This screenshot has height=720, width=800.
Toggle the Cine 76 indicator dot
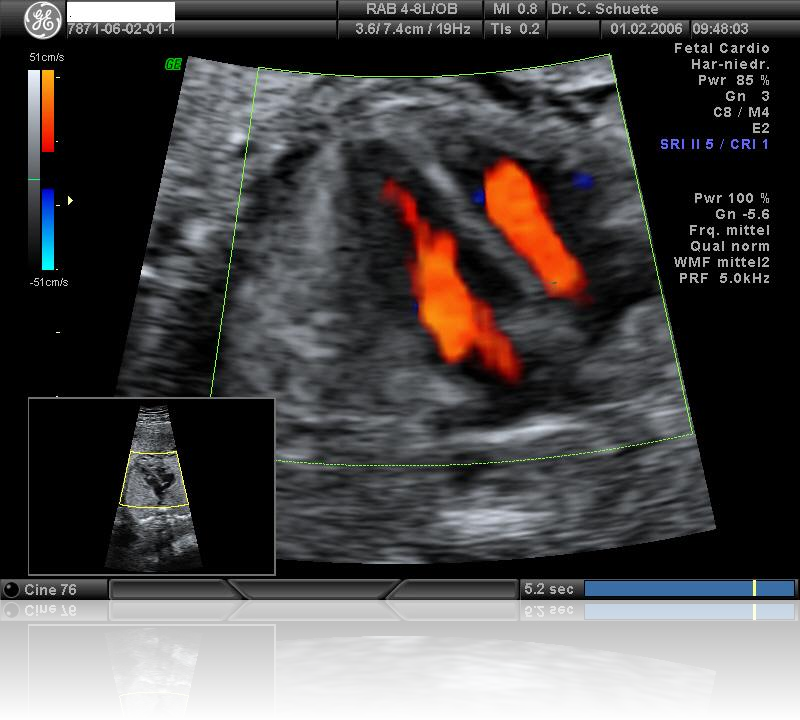[11, 590]
